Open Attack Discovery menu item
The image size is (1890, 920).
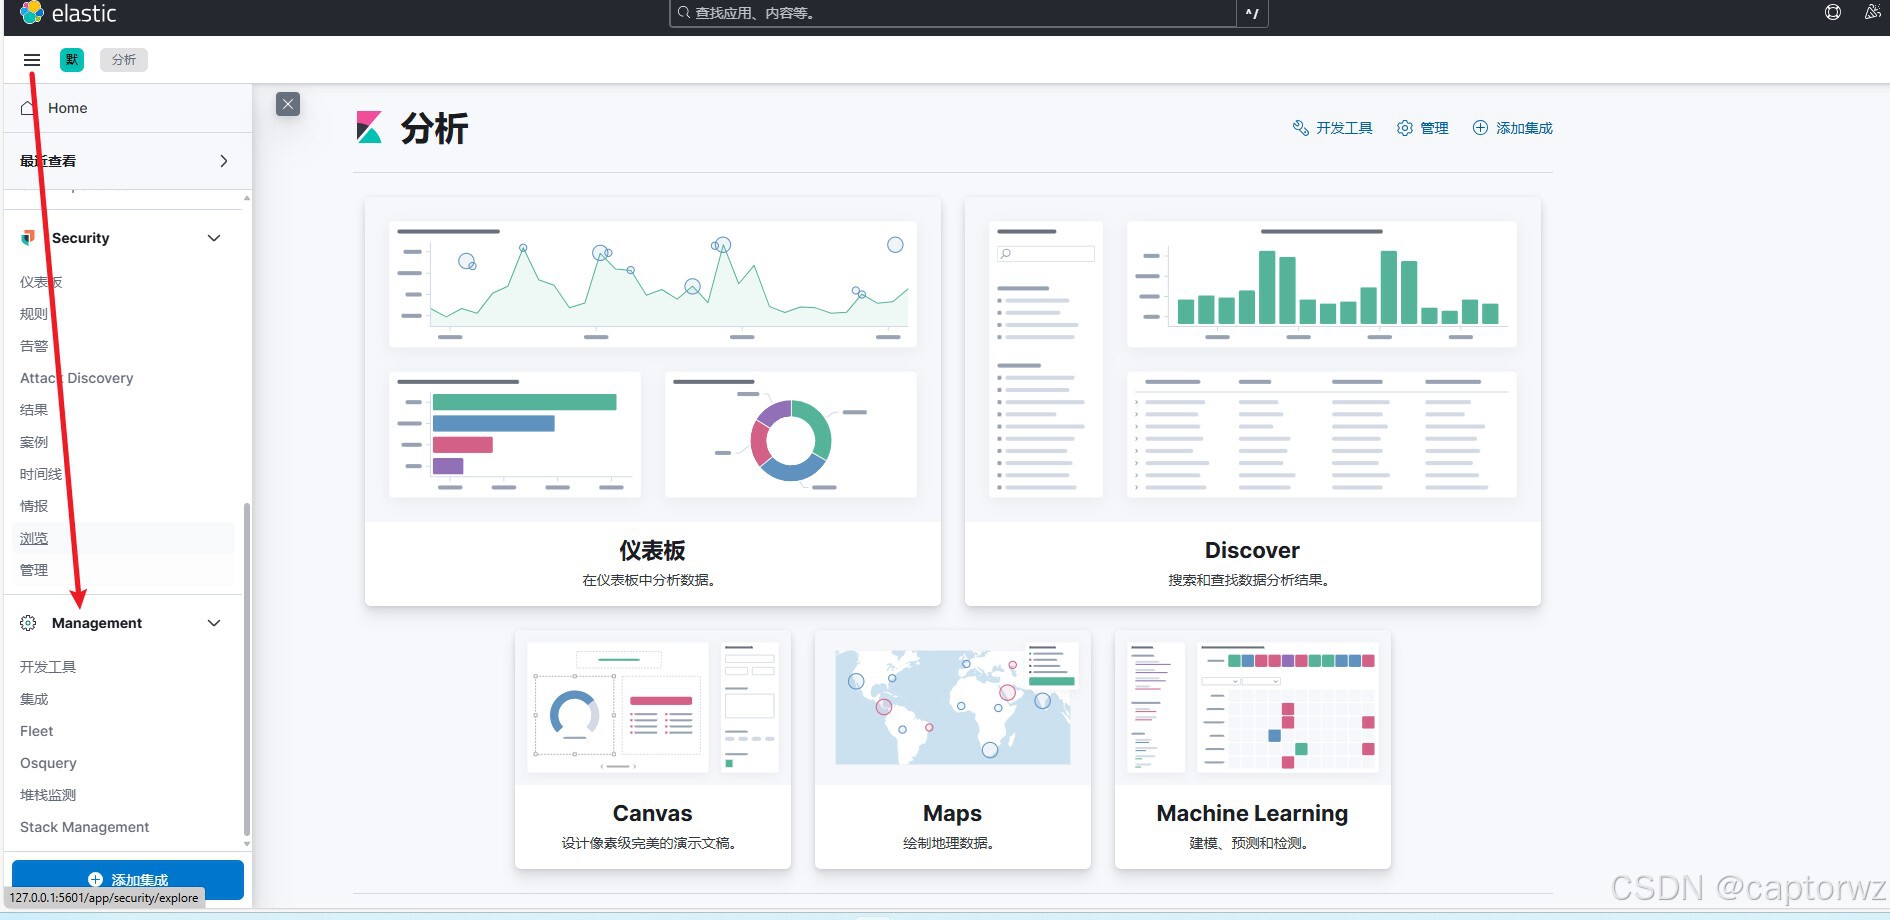coord(76,378)
